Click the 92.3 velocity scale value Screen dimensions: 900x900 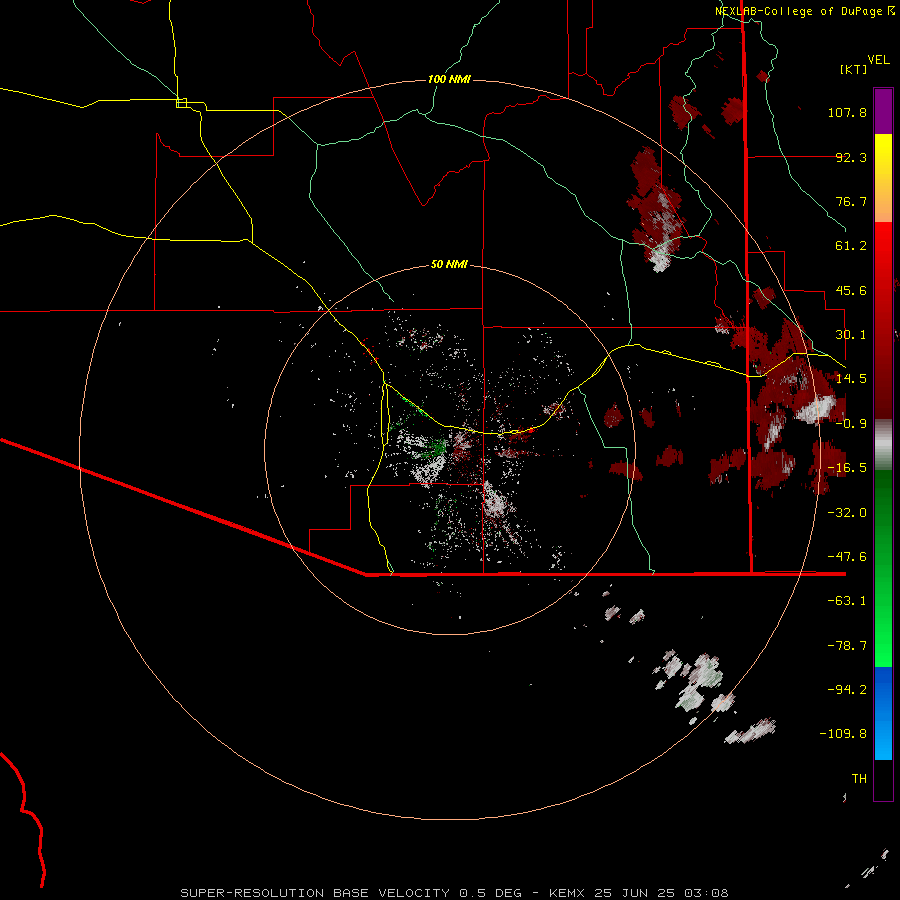pos(851,157)
